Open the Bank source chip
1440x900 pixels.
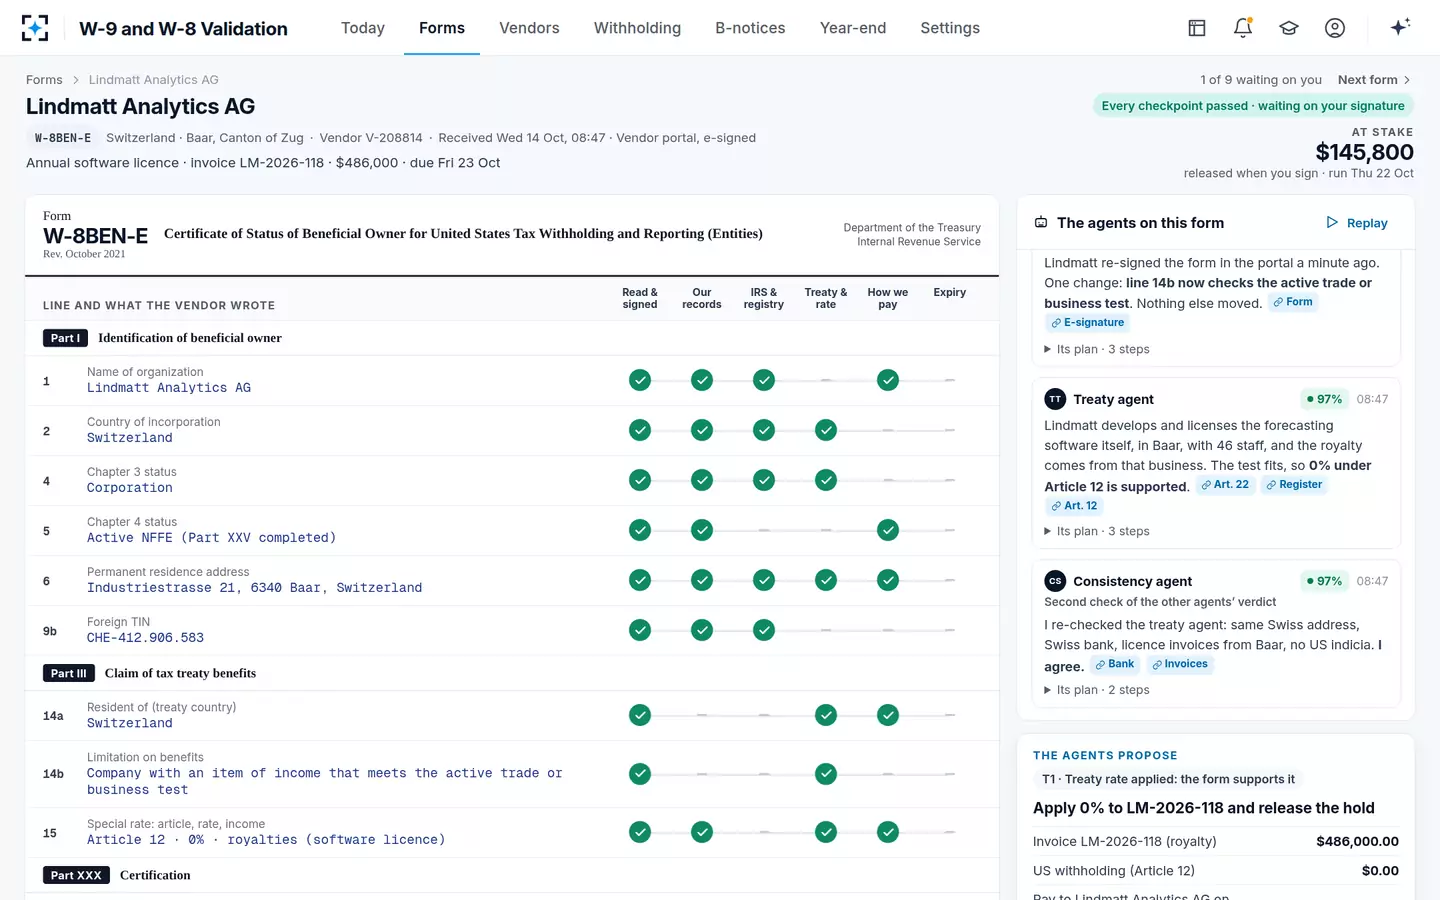1115,664
